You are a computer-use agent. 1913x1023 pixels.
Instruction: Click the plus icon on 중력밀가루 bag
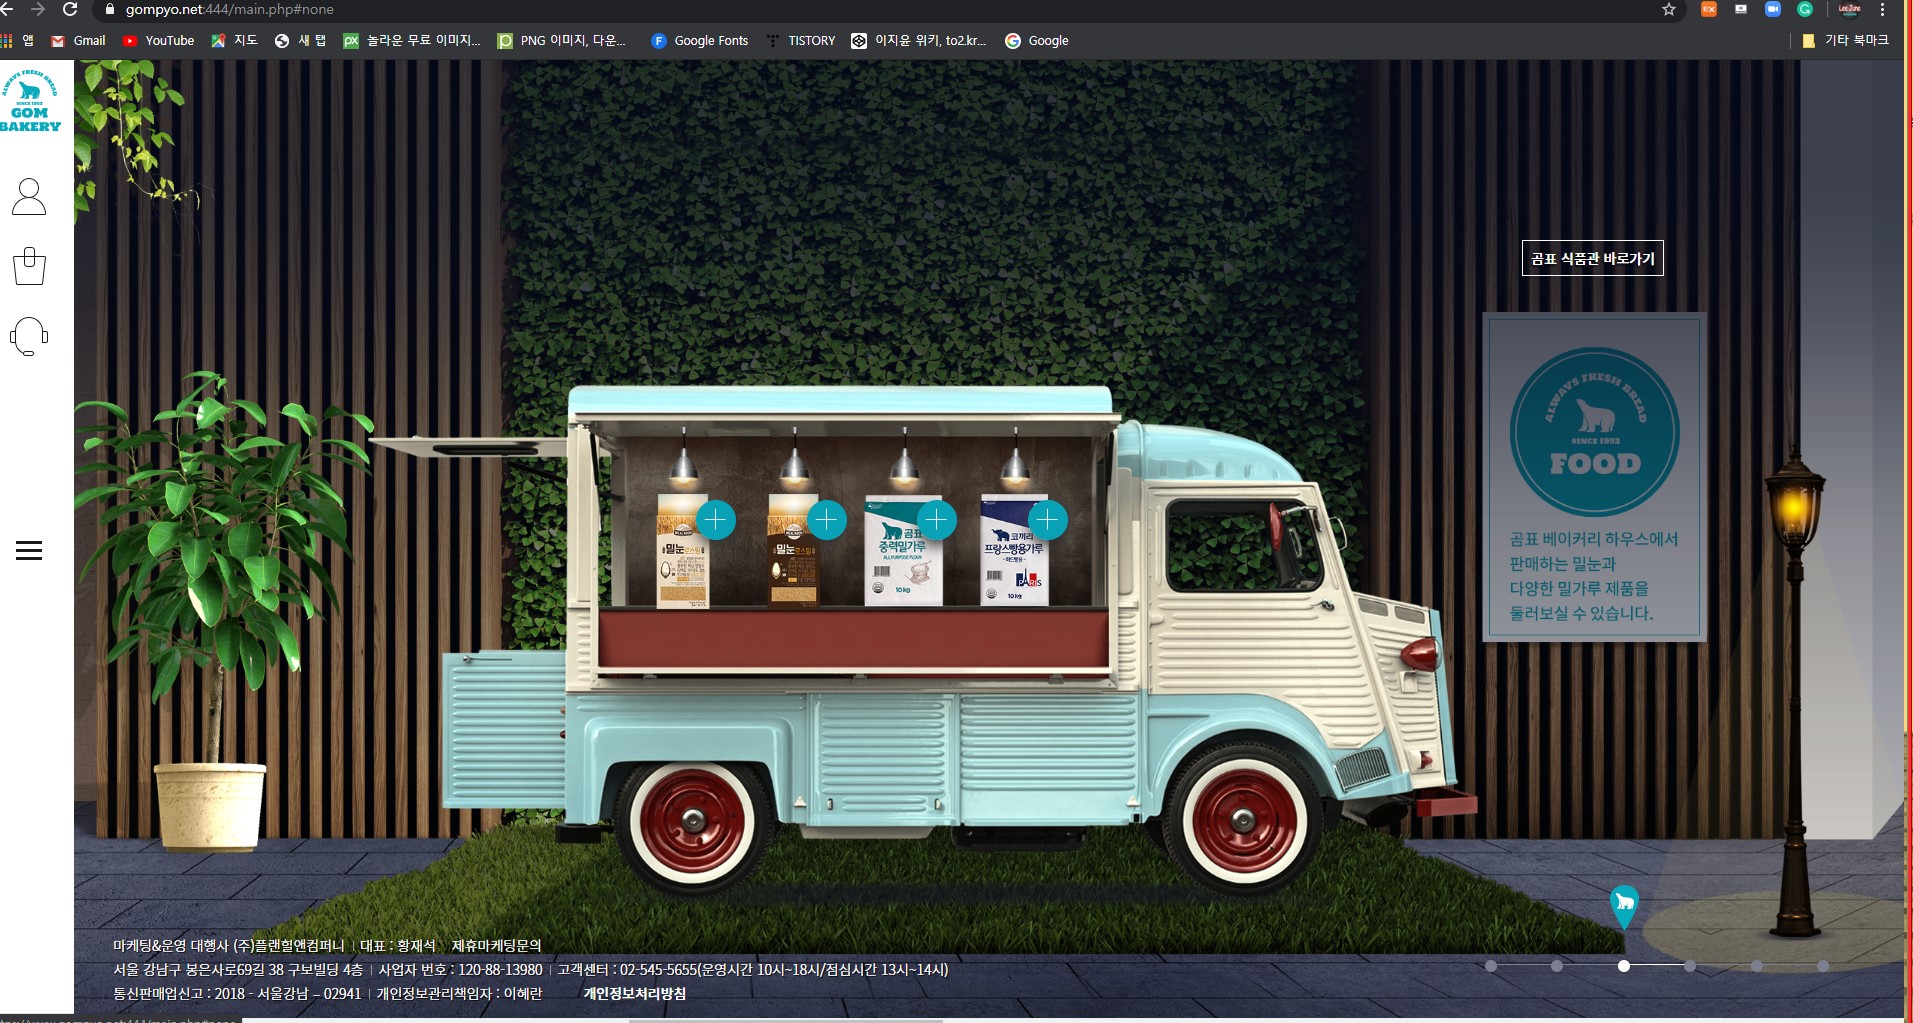(x=937, y=519)
